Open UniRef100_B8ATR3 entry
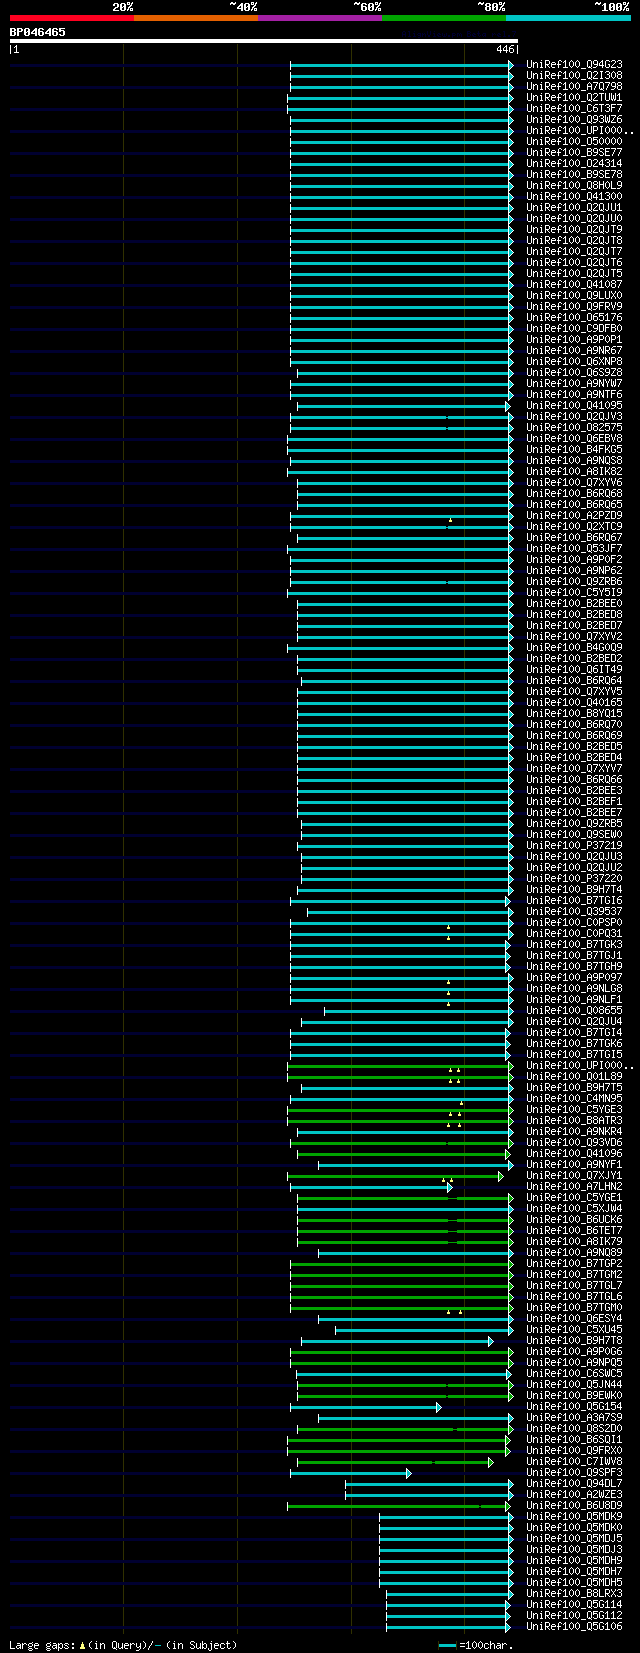The height and width of the screenshot is (1653, 640). pos(574,1120)
